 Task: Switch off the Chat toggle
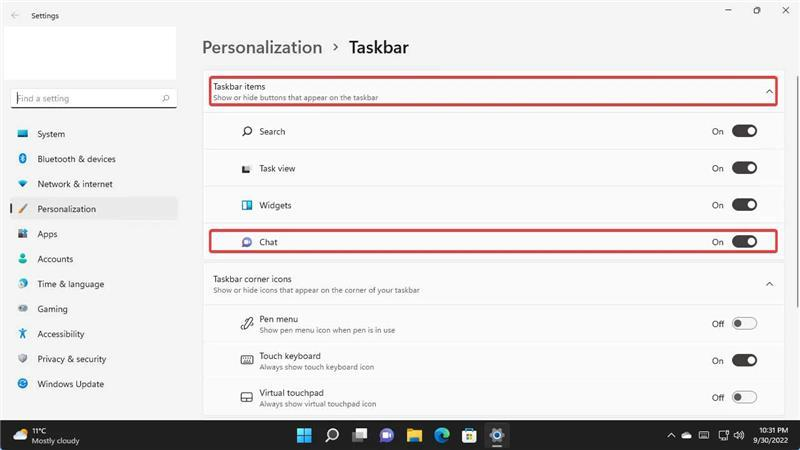pyautogui.click(x=744, y=241)
